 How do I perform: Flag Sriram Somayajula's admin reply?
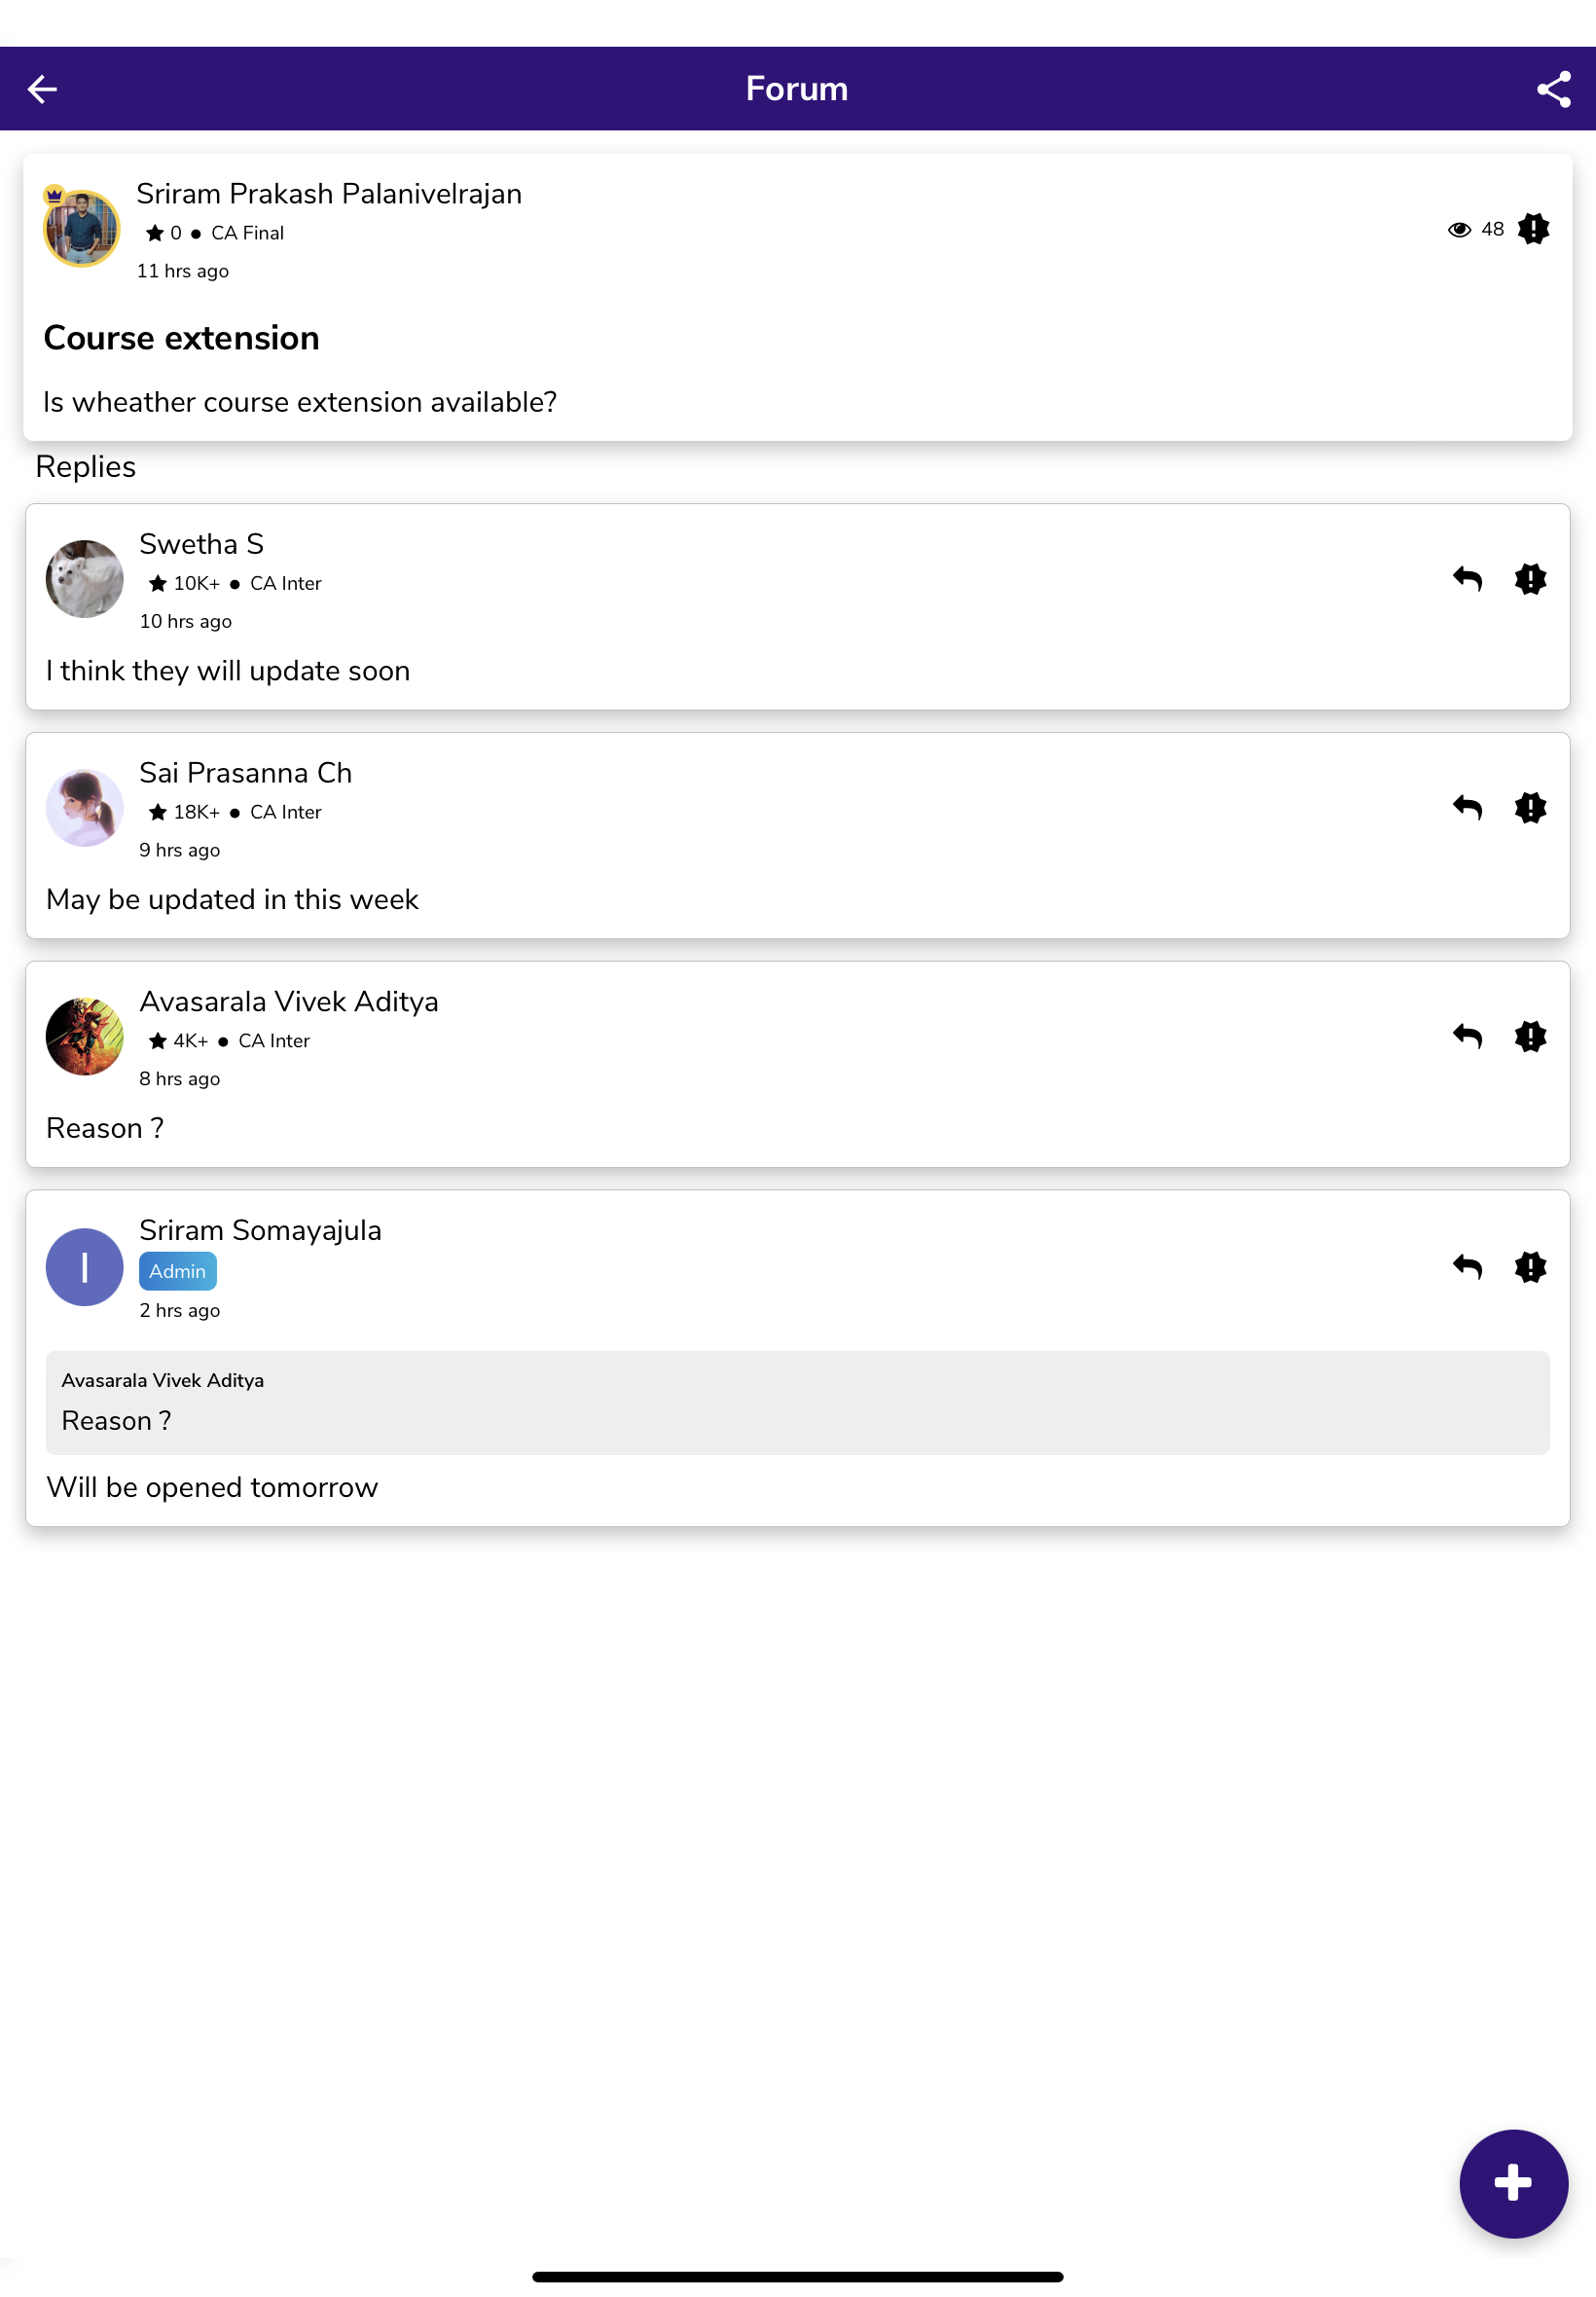(x=1530, y=1267)
